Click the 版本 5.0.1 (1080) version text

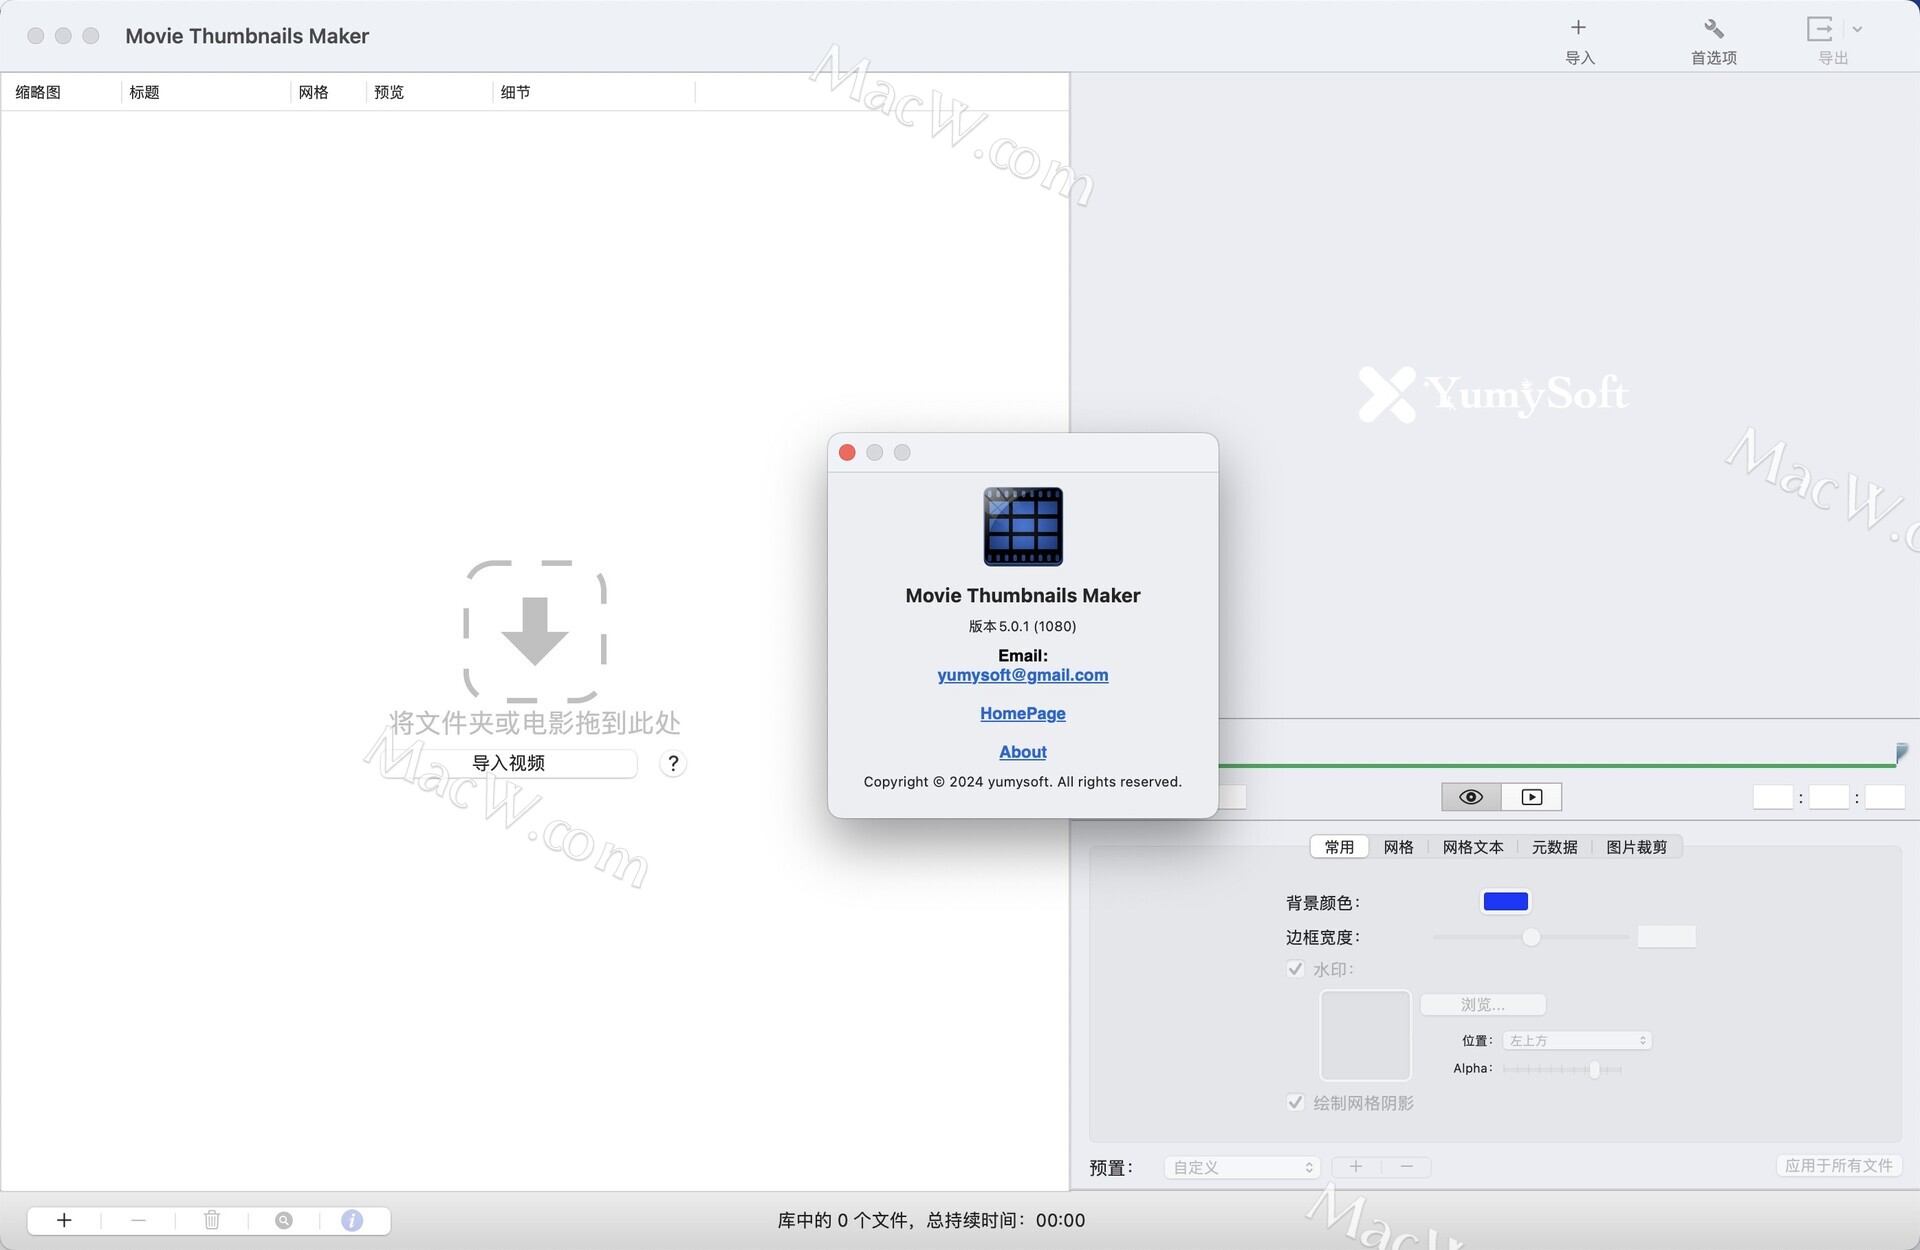pyautogui.click(x=1023, y=627)
